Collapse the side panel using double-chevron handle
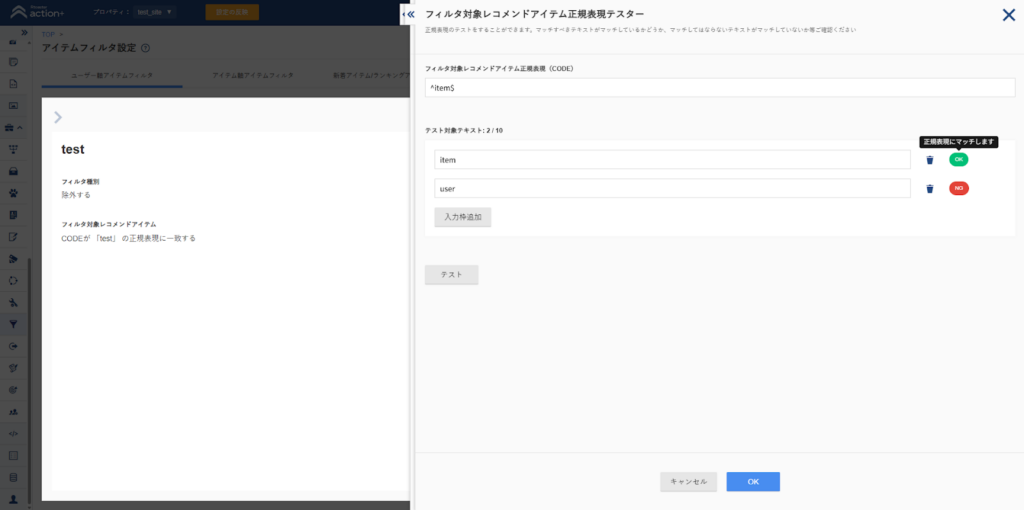The image size is (1024, 510). coord(408,14)
